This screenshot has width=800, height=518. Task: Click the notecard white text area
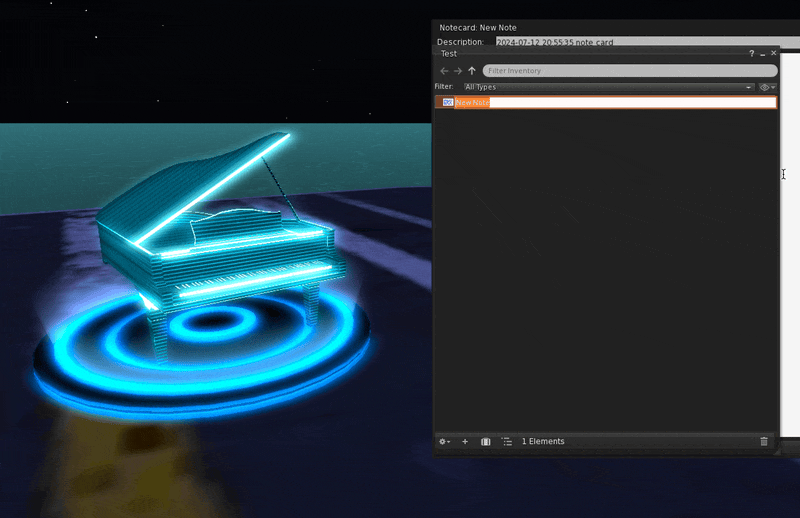pos(790,245)
